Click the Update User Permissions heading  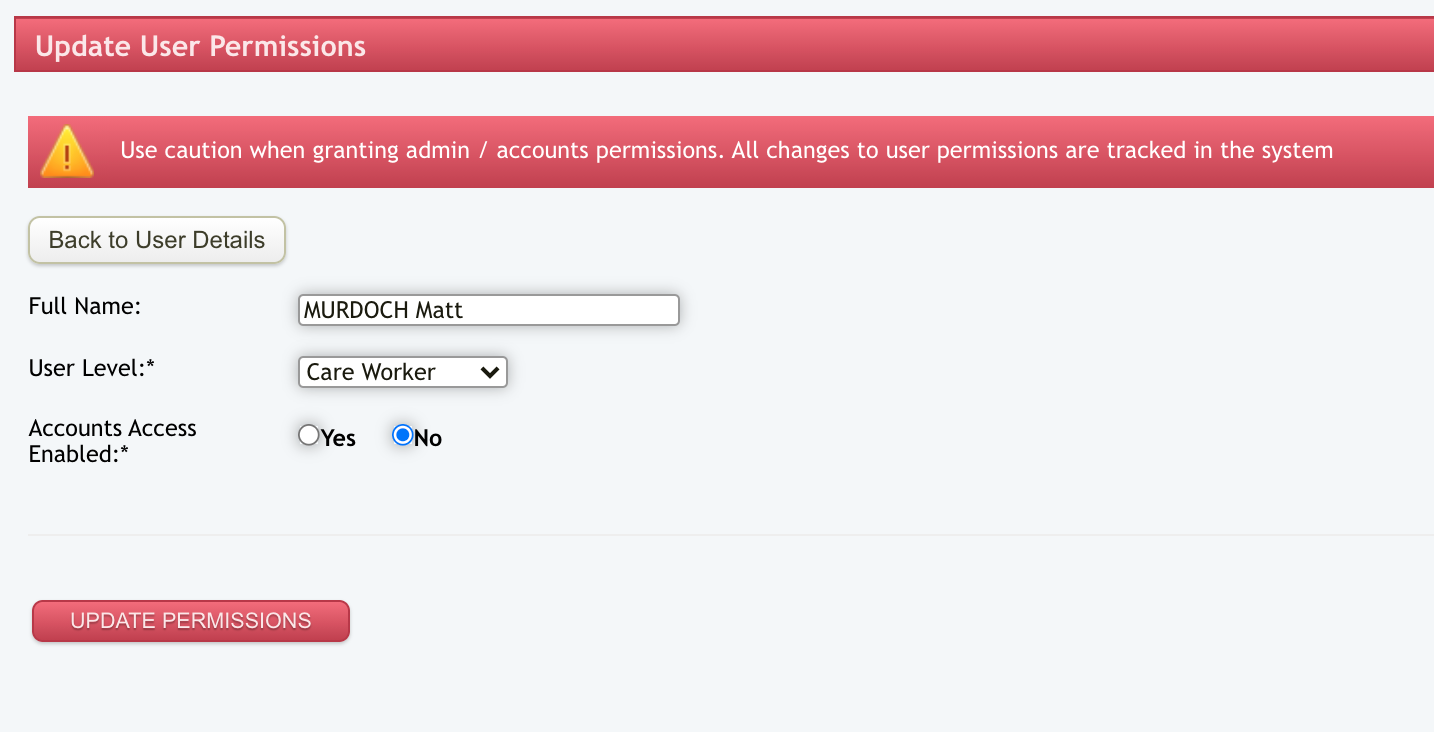pyautogui.click(x=200, y=46)
